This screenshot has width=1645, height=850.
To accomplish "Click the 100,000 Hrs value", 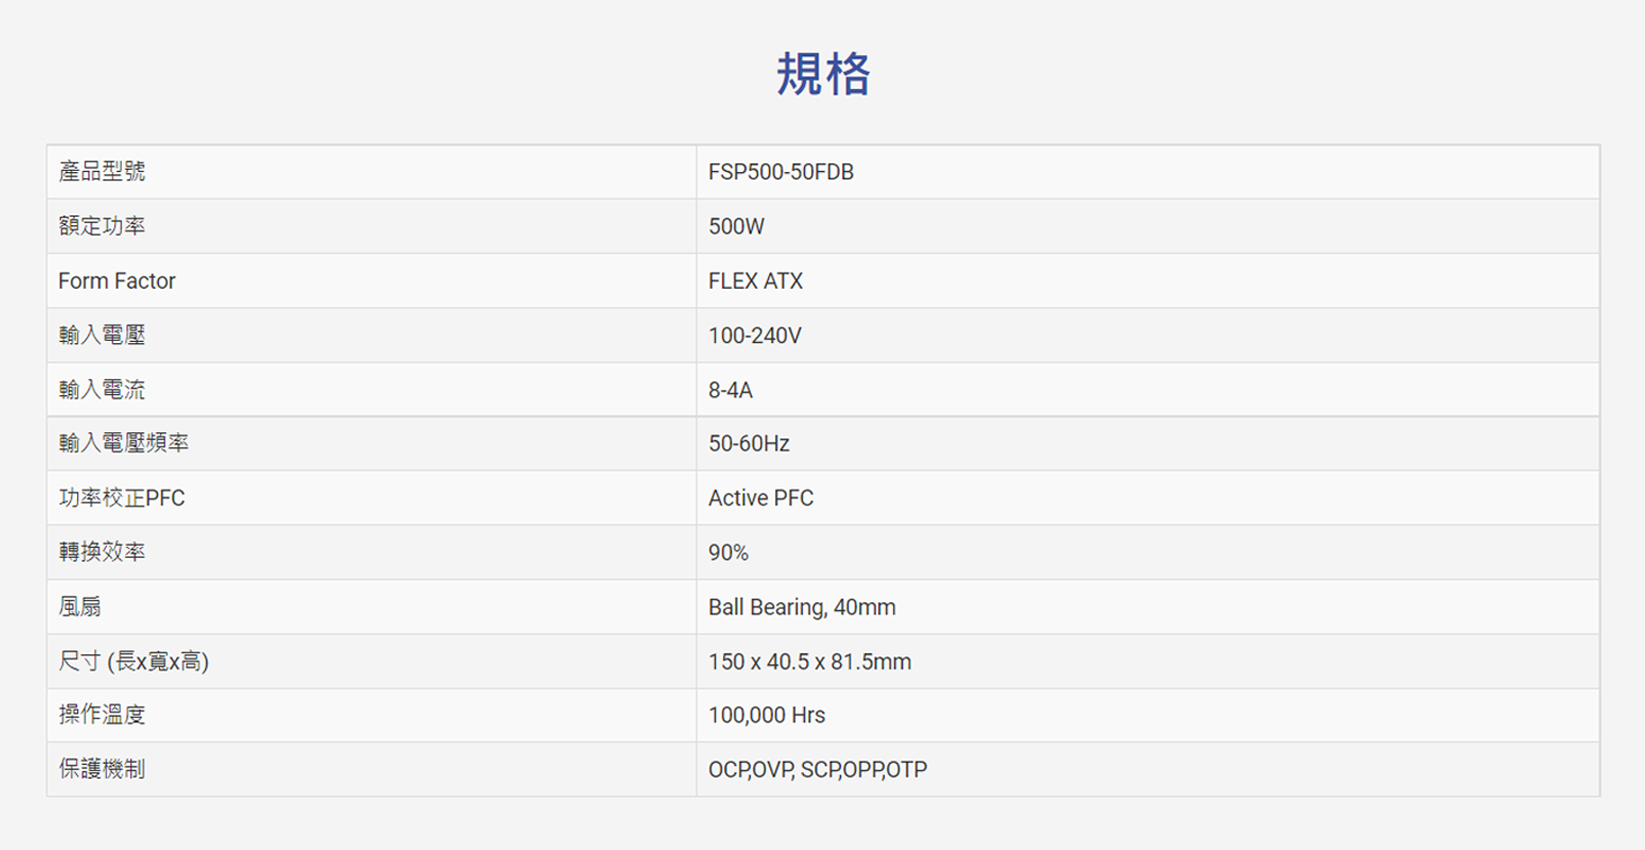I will pos(766,715).
